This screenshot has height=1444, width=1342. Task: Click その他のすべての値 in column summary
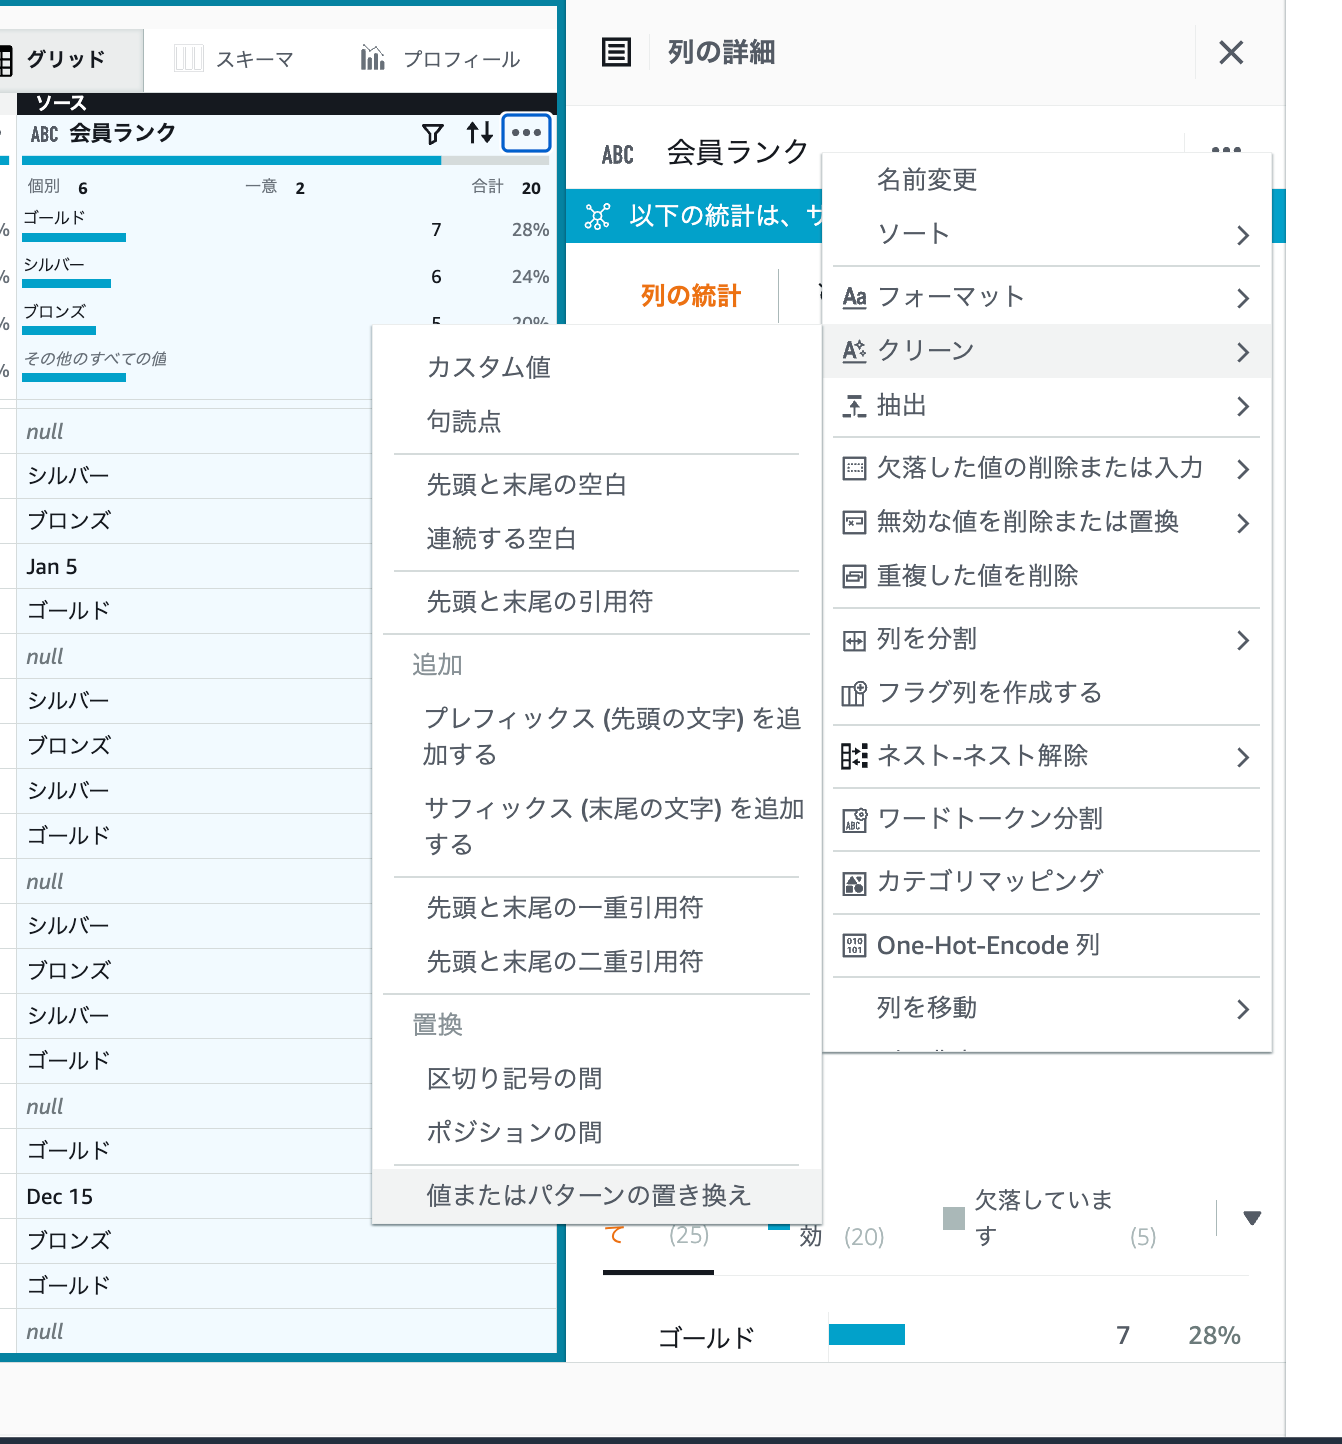point(95,358)
